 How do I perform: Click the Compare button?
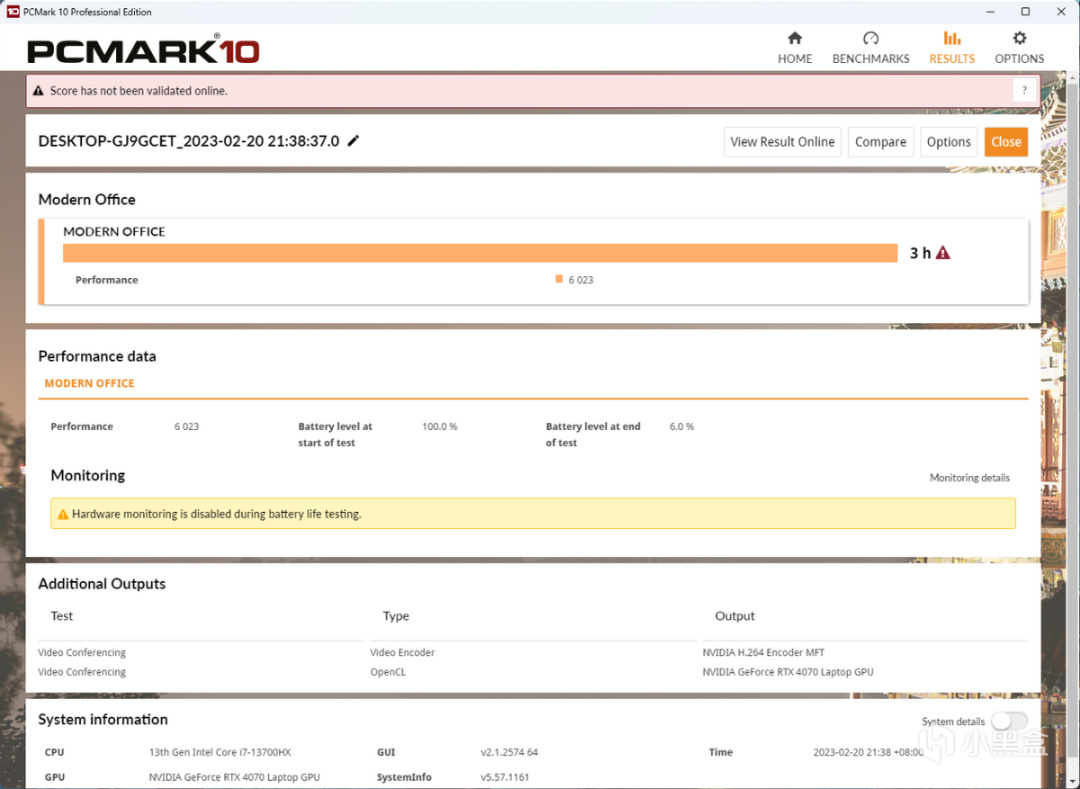tap(880, 142)
